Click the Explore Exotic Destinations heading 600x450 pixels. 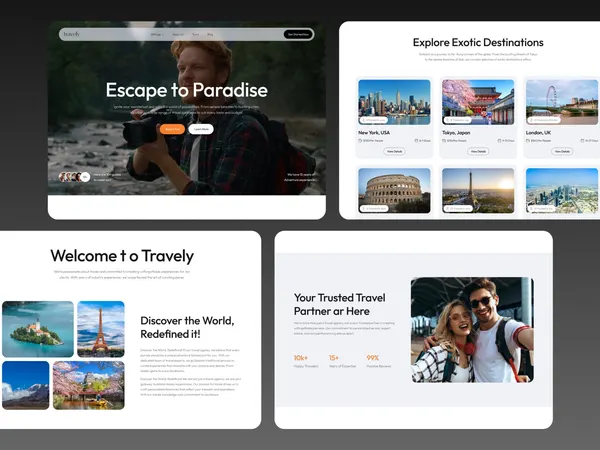coord(478,42)
